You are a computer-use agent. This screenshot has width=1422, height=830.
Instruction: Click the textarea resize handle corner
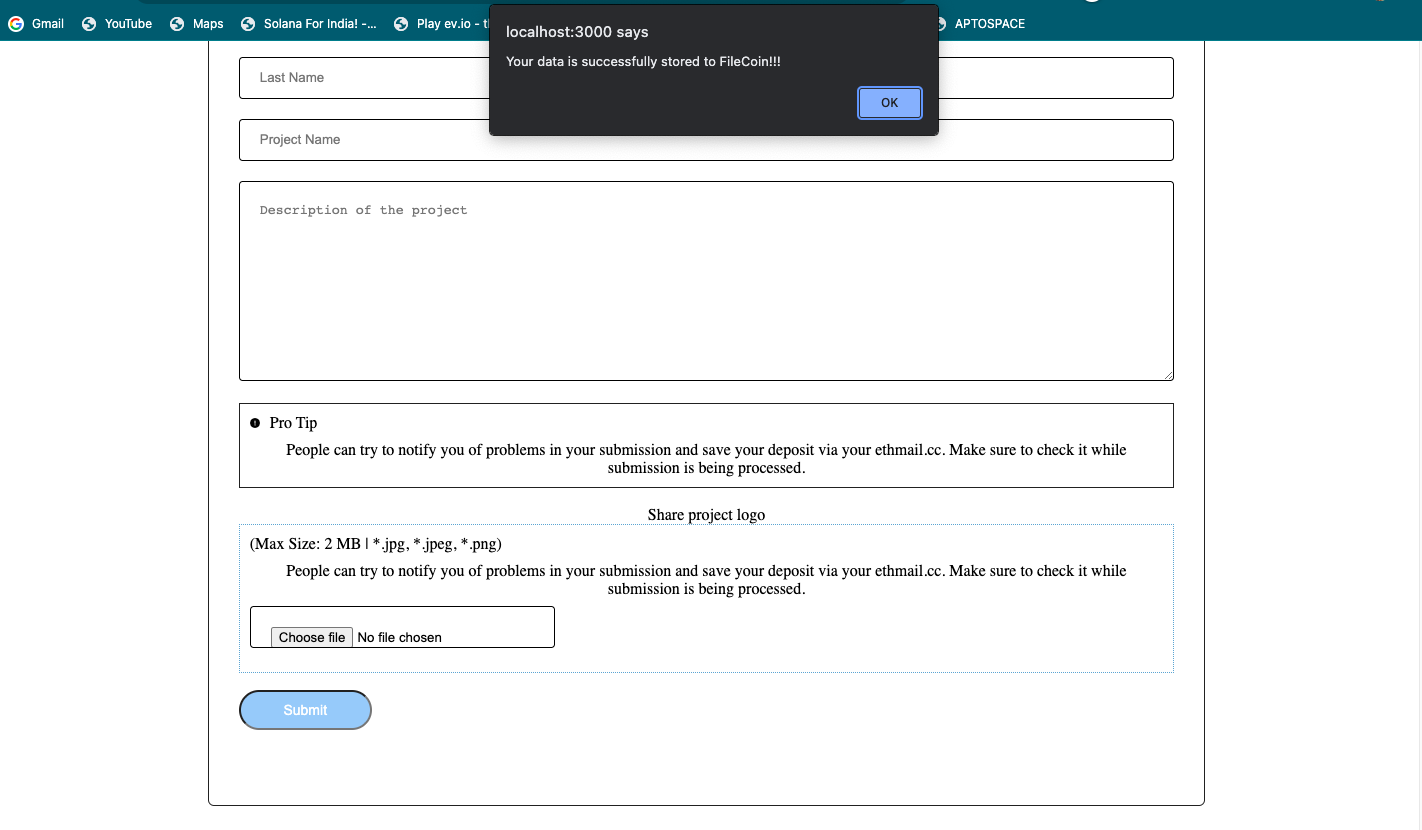click(1168, 375)
